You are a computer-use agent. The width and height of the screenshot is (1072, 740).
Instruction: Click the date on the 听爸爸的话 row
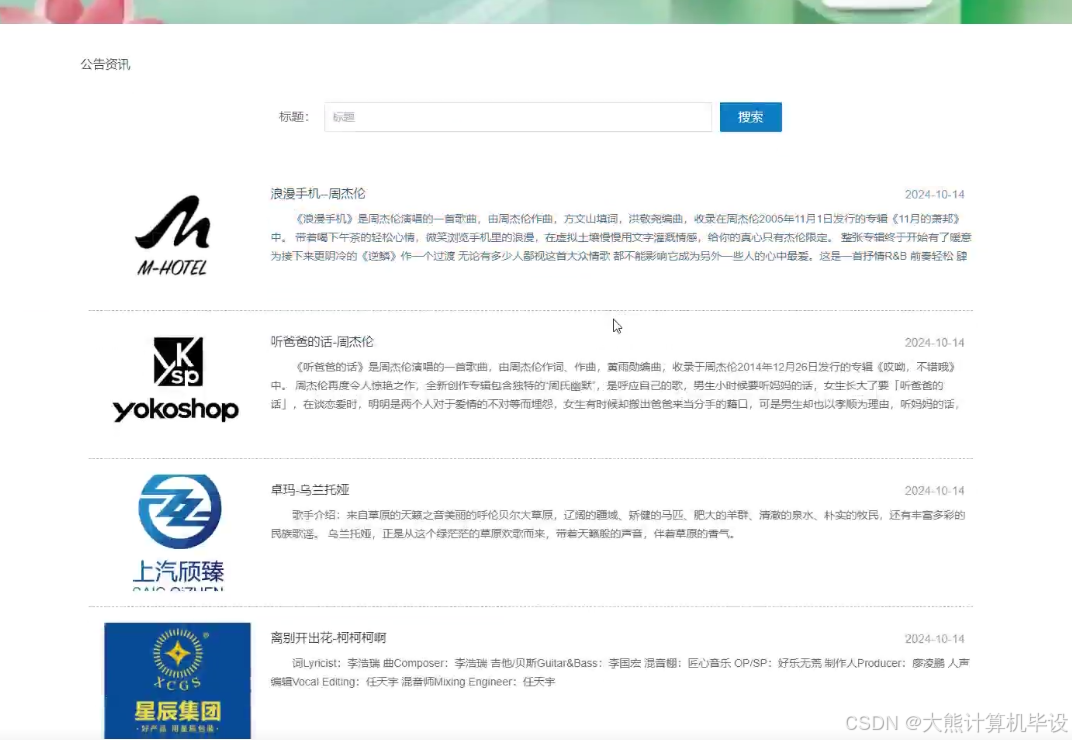[x=935, y=343]
